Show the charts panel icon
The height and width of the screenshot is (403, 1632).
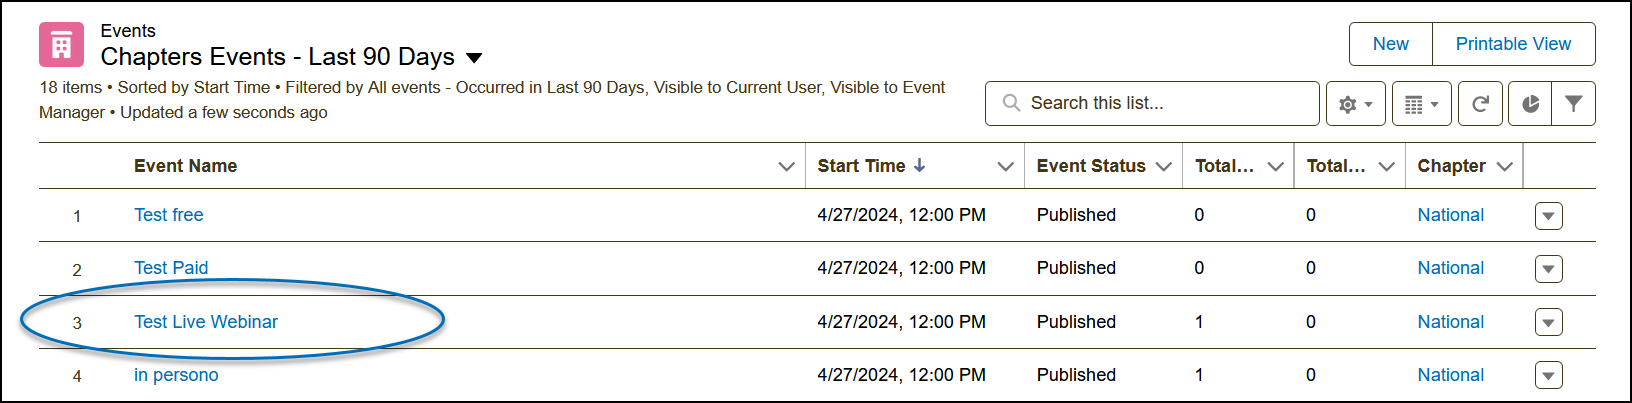[x=1530, y=104]
